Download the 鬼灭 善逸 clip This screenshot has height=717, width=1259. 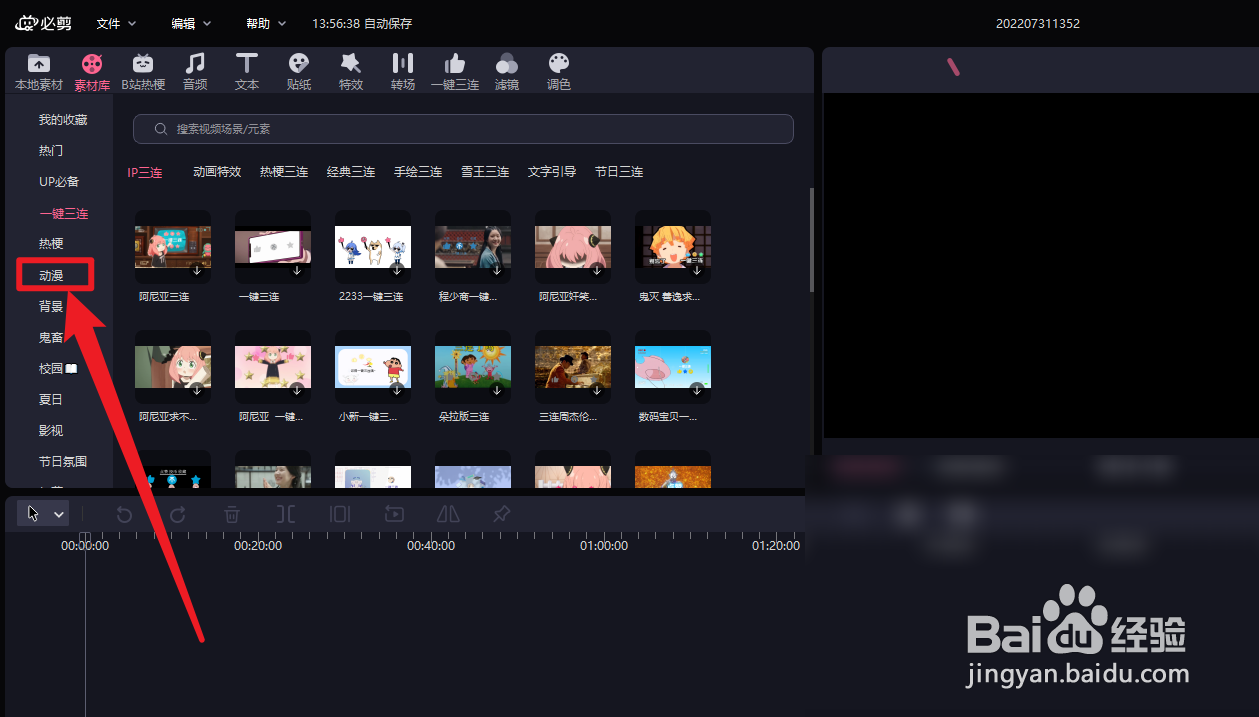(697, 271)
